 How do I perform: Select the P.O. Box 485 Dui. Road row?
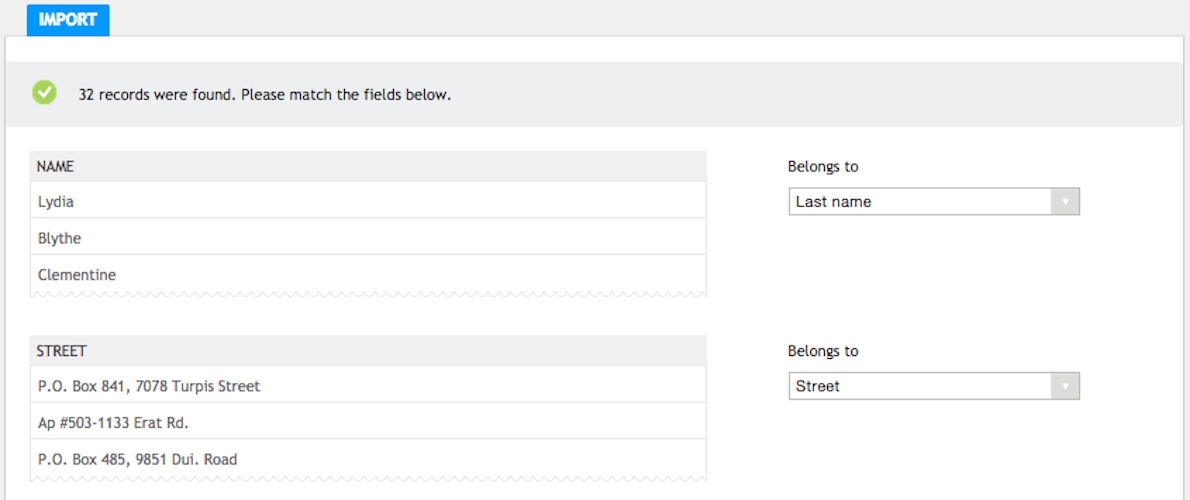(368, 459)
